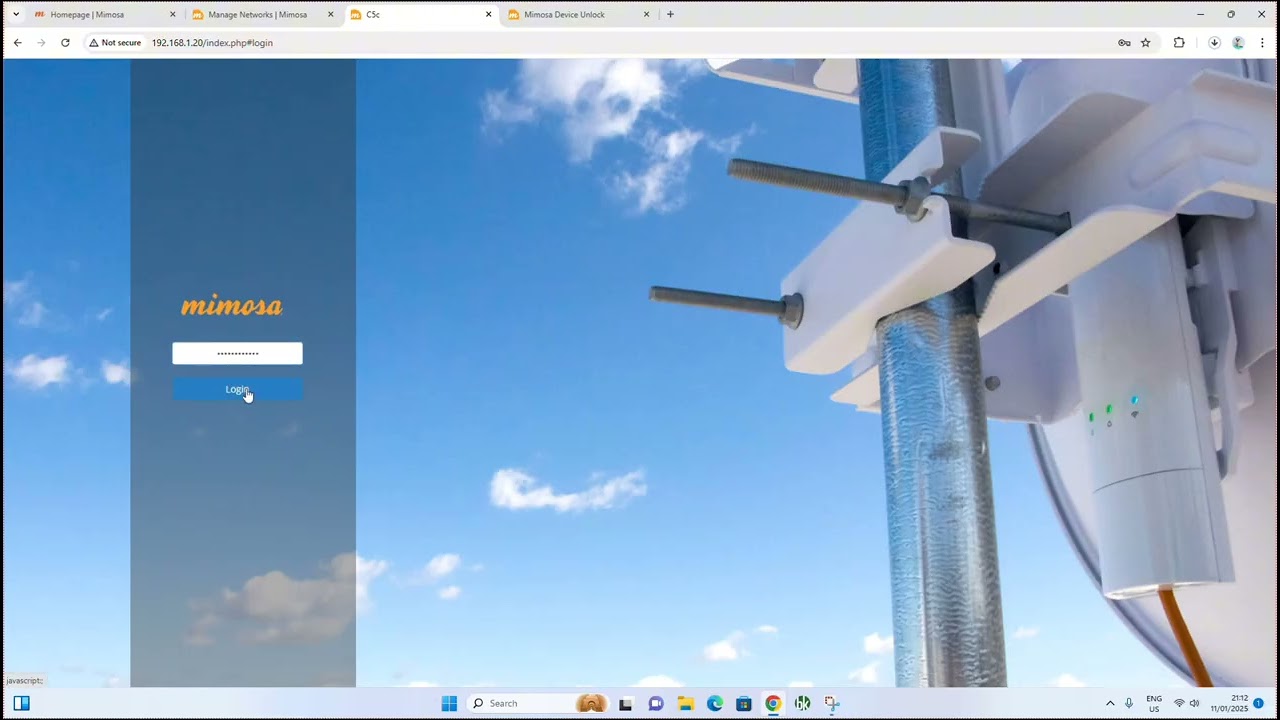Viewport: 1280px width, 720px height.
Task: Restore down the Chrome window
Action: (x=1231, y=14)
